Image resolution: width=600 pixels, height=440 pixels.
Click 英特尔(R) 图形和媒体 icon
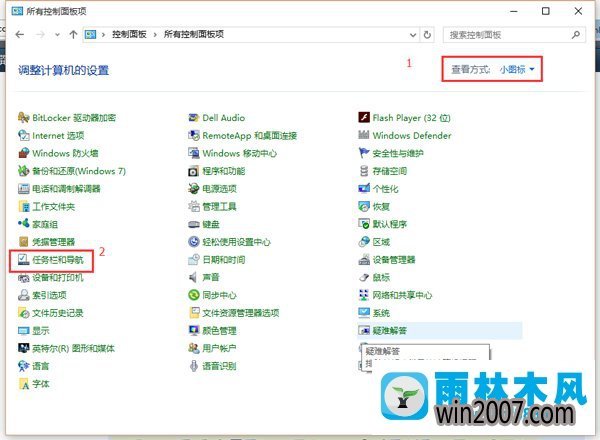tap(24, 348)
